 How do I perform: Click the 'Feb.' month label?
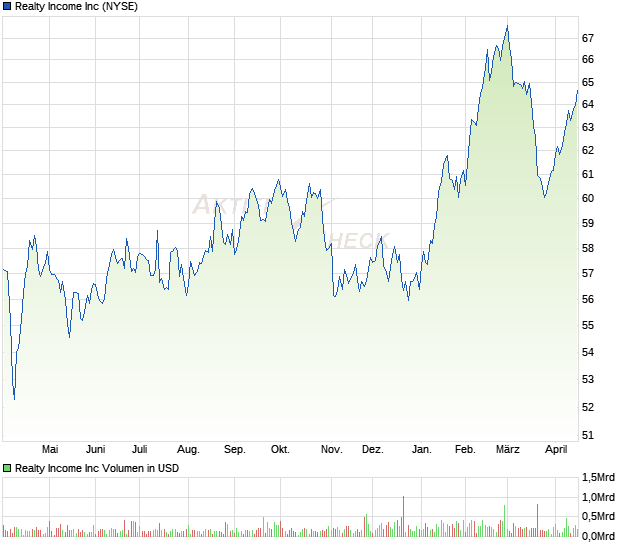pyautogui.click(x=465, y=450)
